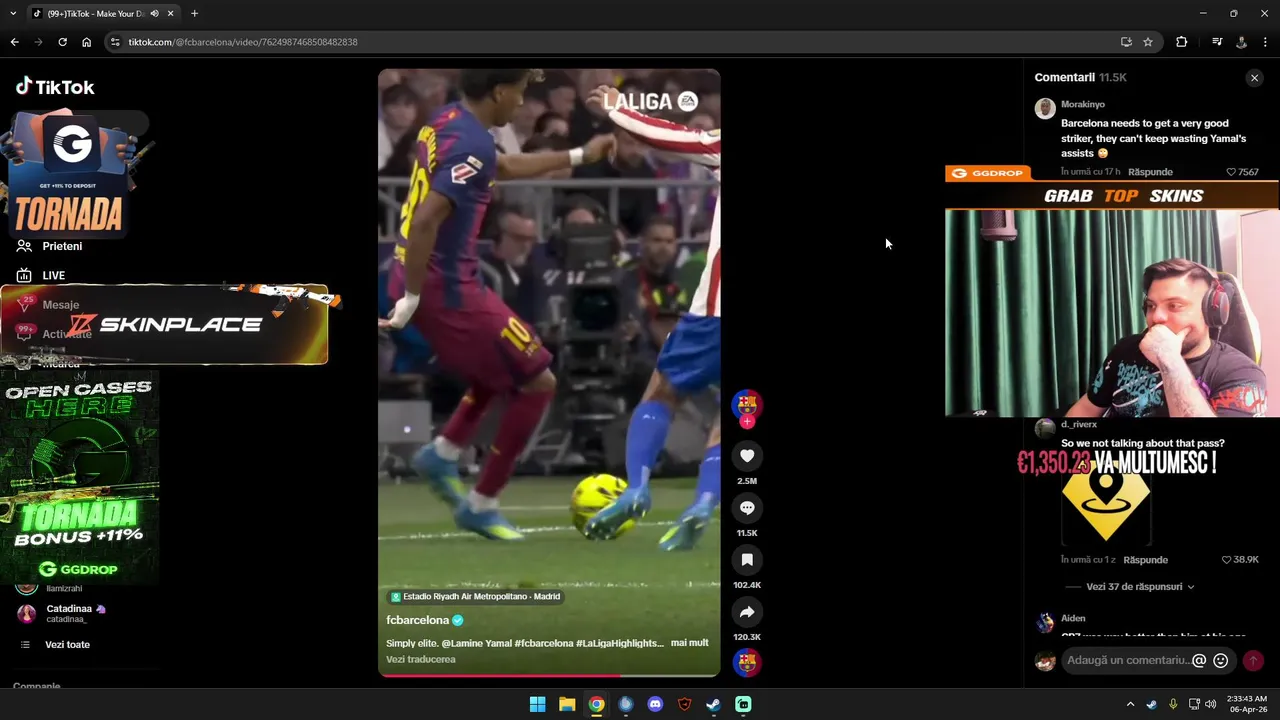Open Discord from the taskbar

pyautogui.click(x=655, y=704)
